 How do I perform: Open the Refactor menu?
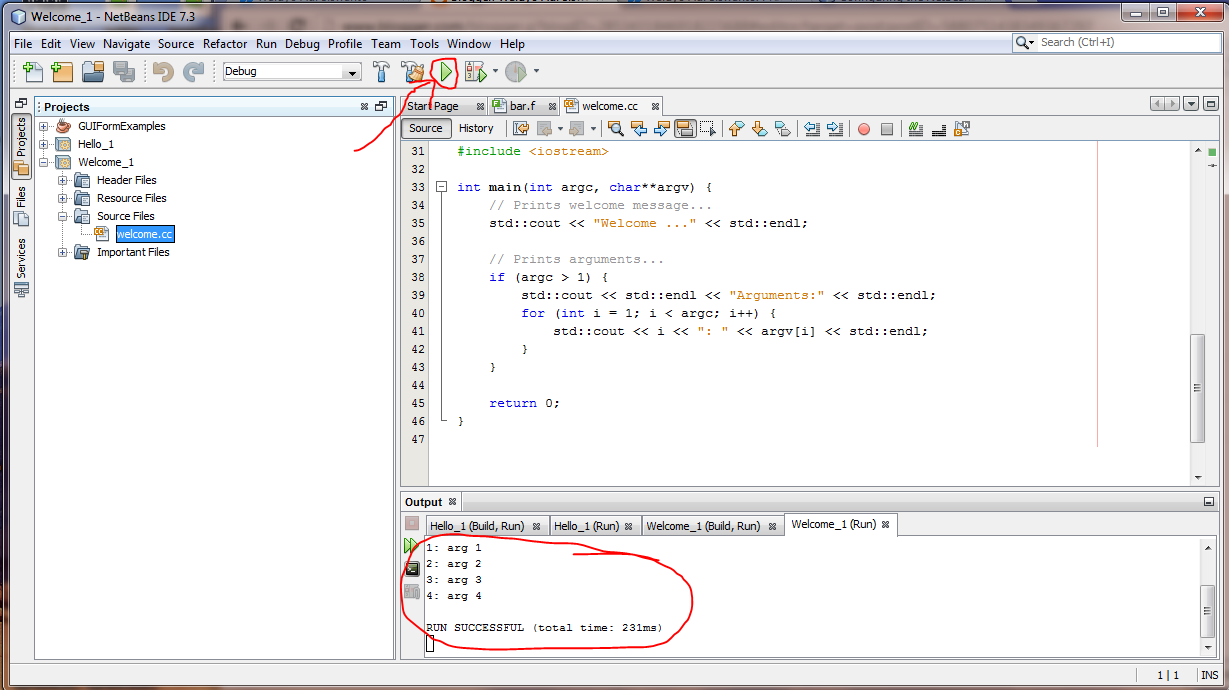tap(225, 44)
